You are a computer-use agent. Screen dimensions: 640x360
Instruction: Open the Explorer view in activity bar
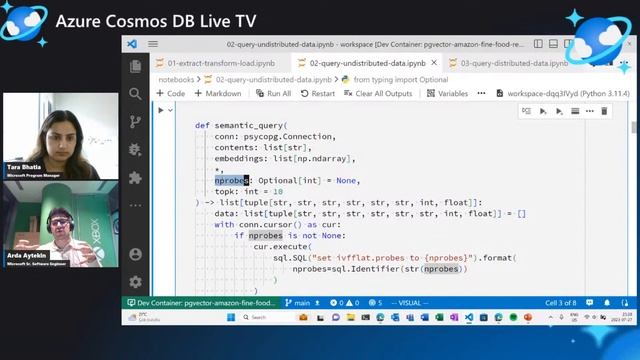coord(136,66)
